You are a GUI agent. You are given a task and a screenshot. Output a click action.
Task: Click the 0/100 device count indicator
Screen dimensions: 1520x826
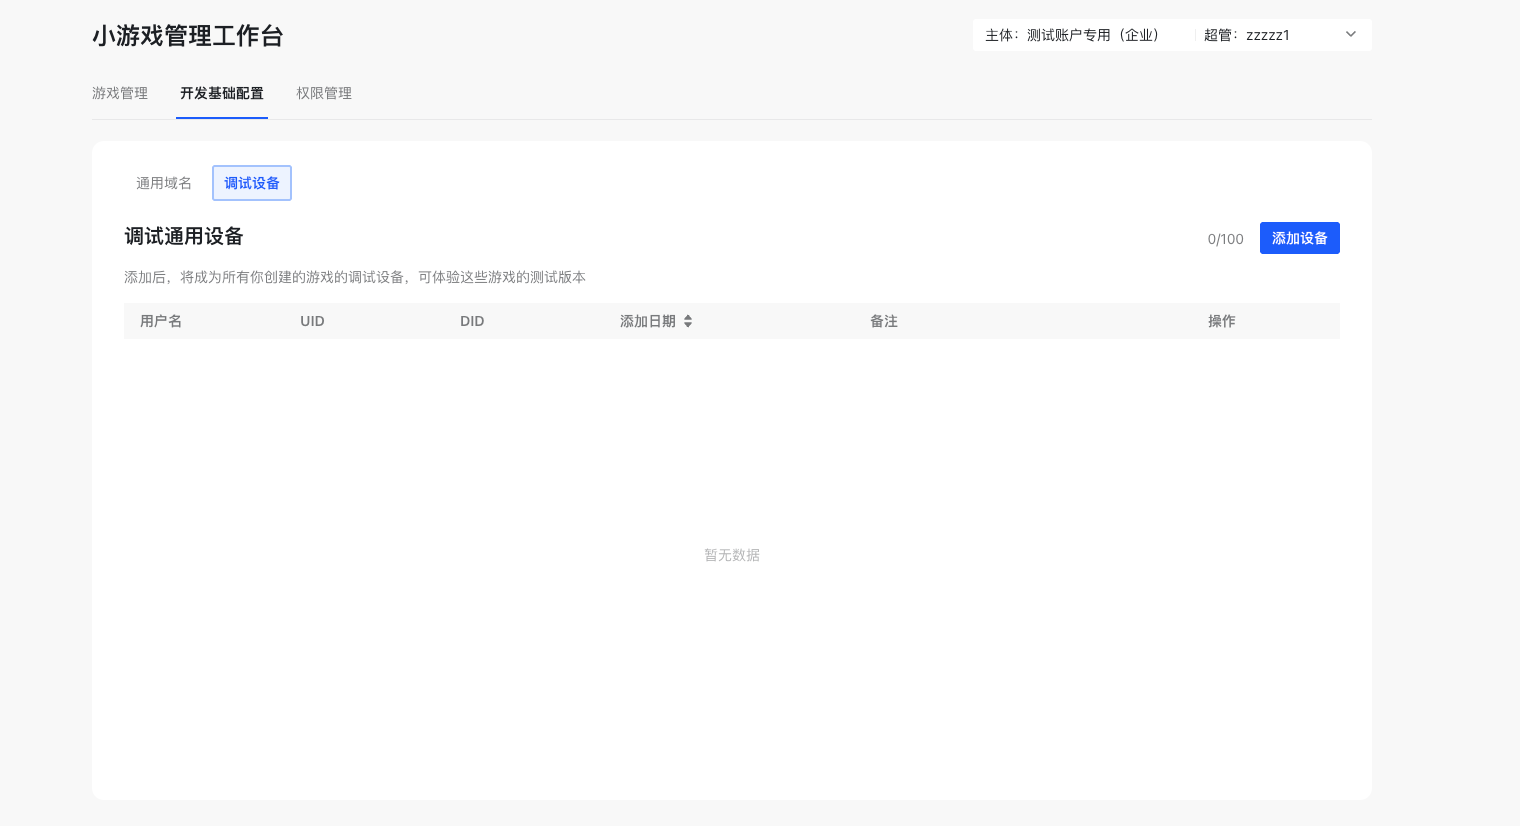(x=1225, y=239)
